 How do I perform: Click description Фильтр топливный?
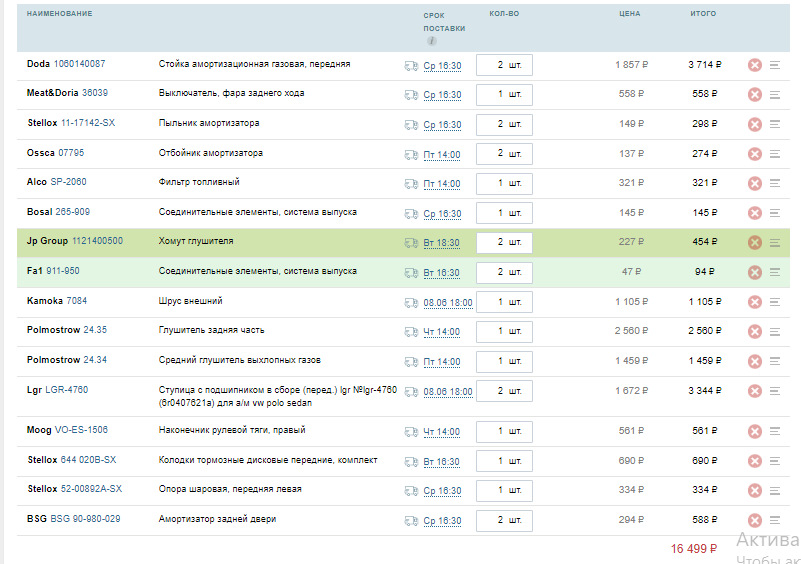(199, 182)
